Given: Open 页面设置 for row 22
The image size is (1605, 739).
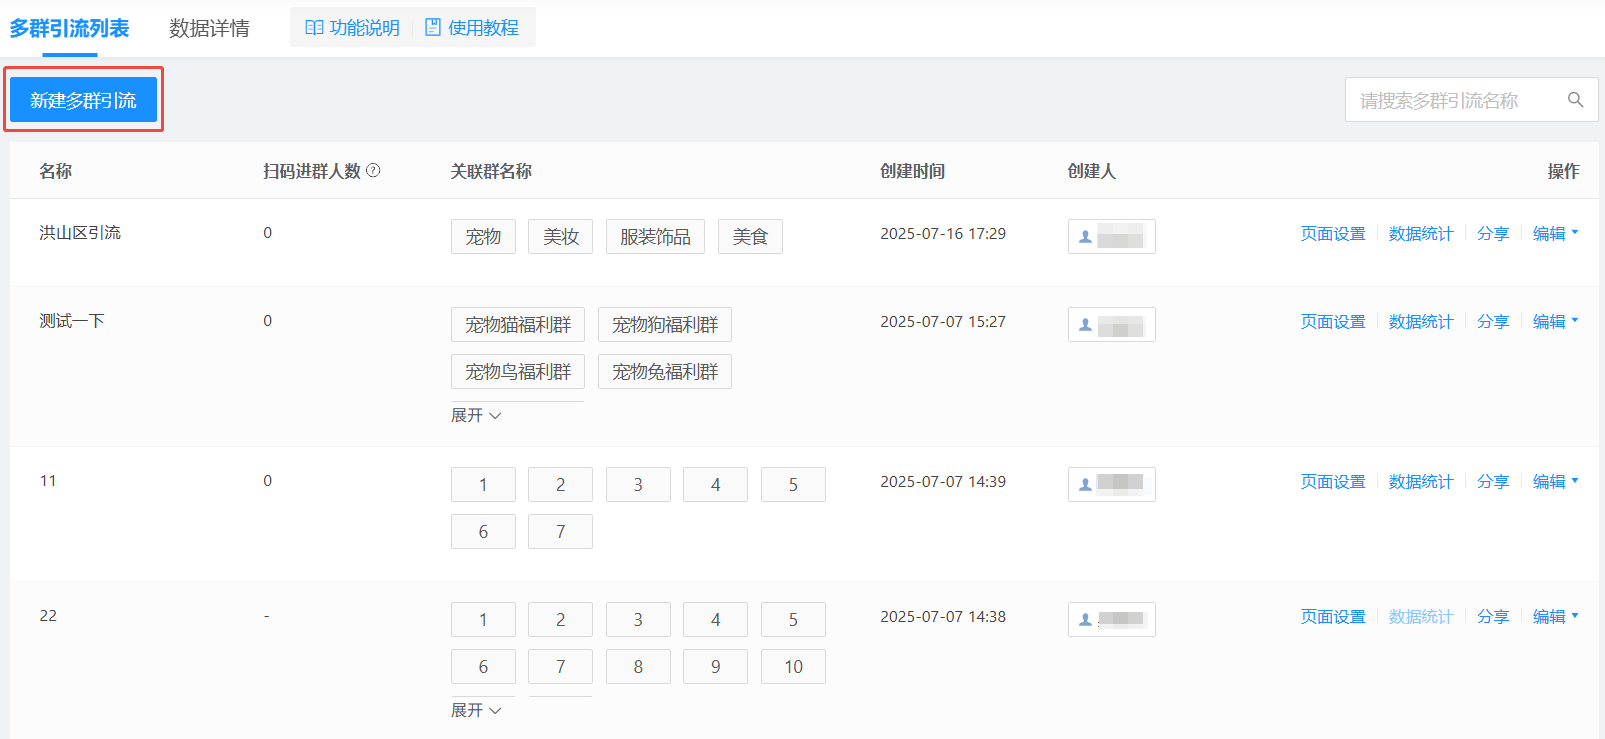Looking at the screenshot, I should tap(1333, 616).
